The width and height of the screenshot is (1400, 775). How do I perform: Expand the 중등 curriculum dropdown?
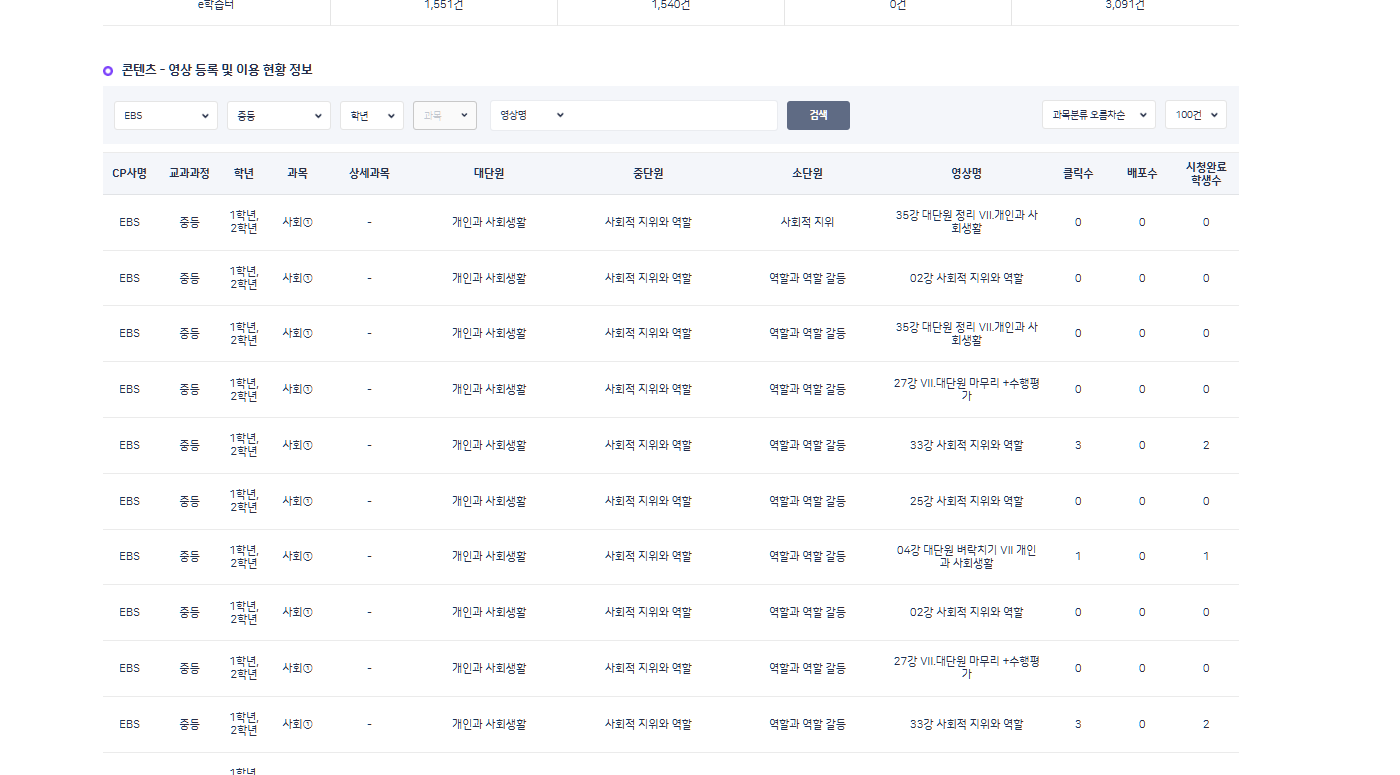tap(278, 115)
